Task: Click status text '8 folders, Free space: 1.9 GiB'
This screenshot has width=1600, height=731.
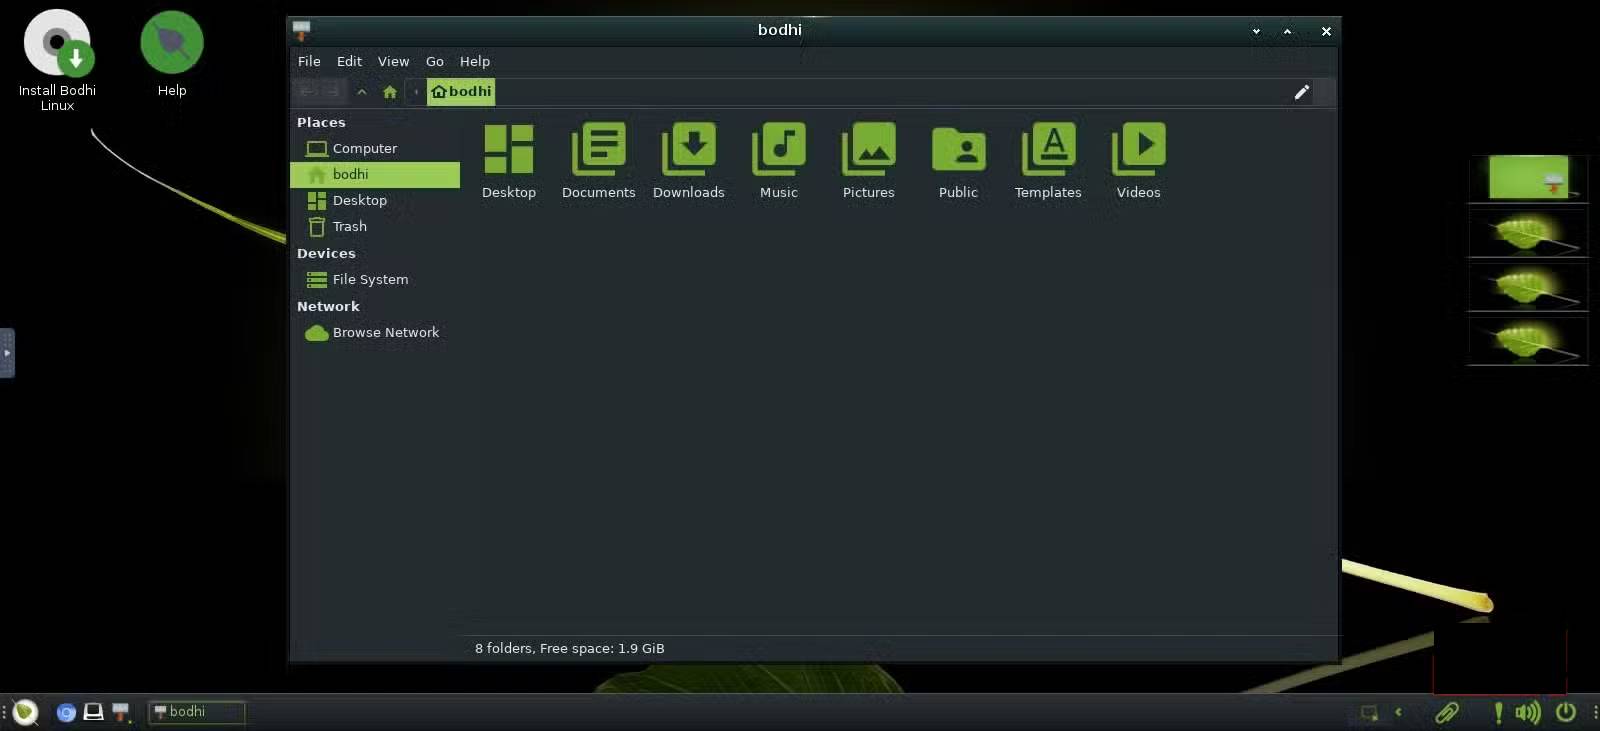Action: pos(569,648)
